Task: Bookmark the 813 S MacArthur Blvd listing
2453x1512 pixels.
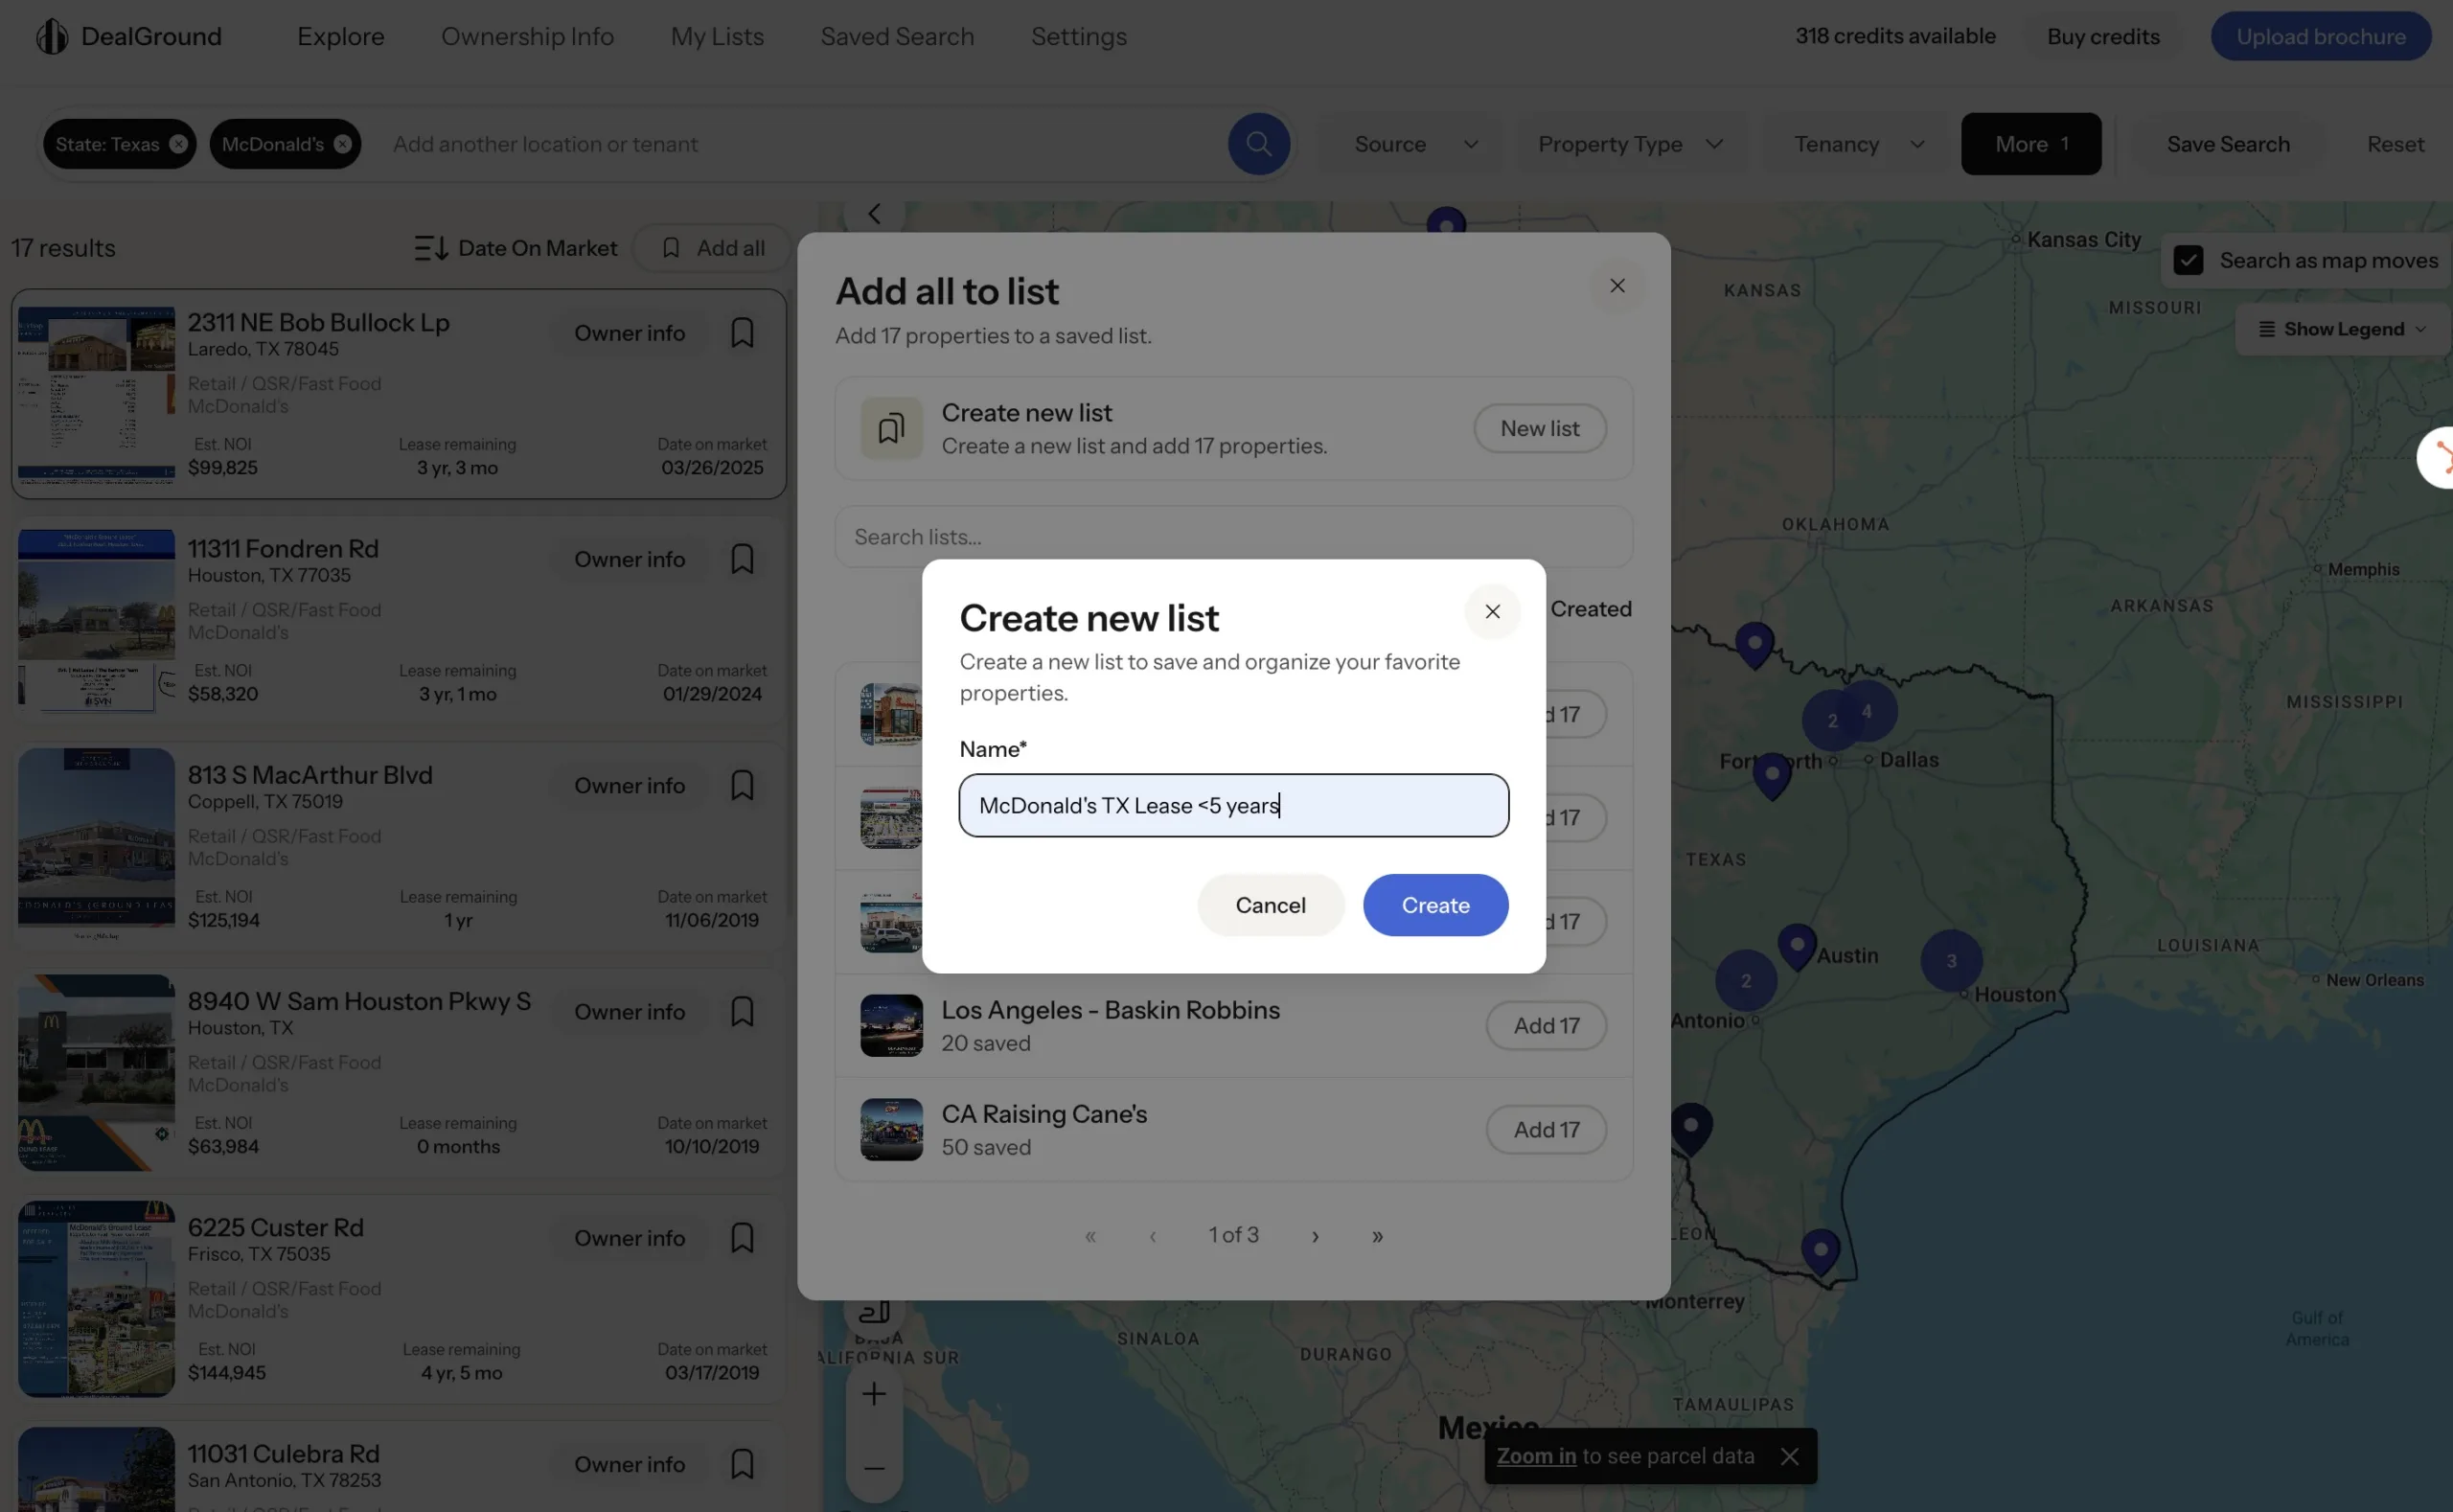Action: 741,786
